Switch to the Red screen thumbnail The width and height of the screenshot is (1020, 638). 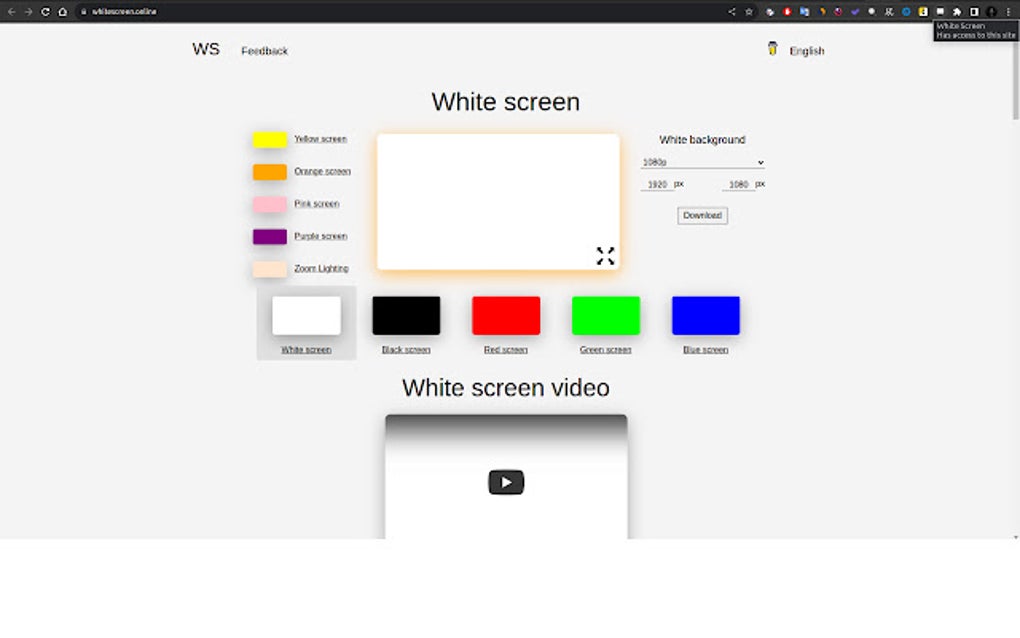[505, 313]
